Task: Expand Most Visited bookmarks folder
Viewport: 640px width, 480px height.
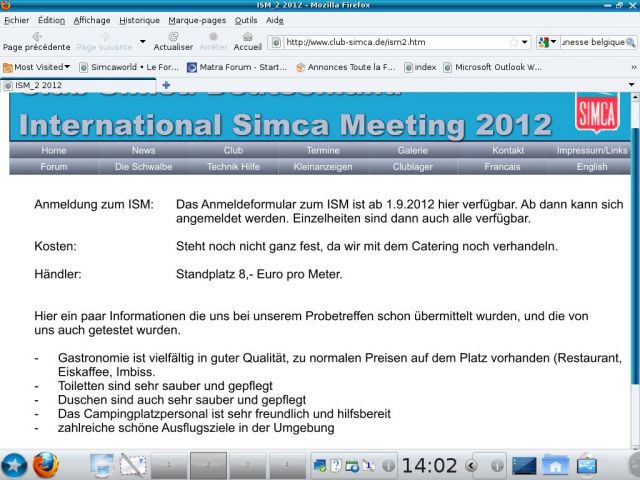Action: 37,67
